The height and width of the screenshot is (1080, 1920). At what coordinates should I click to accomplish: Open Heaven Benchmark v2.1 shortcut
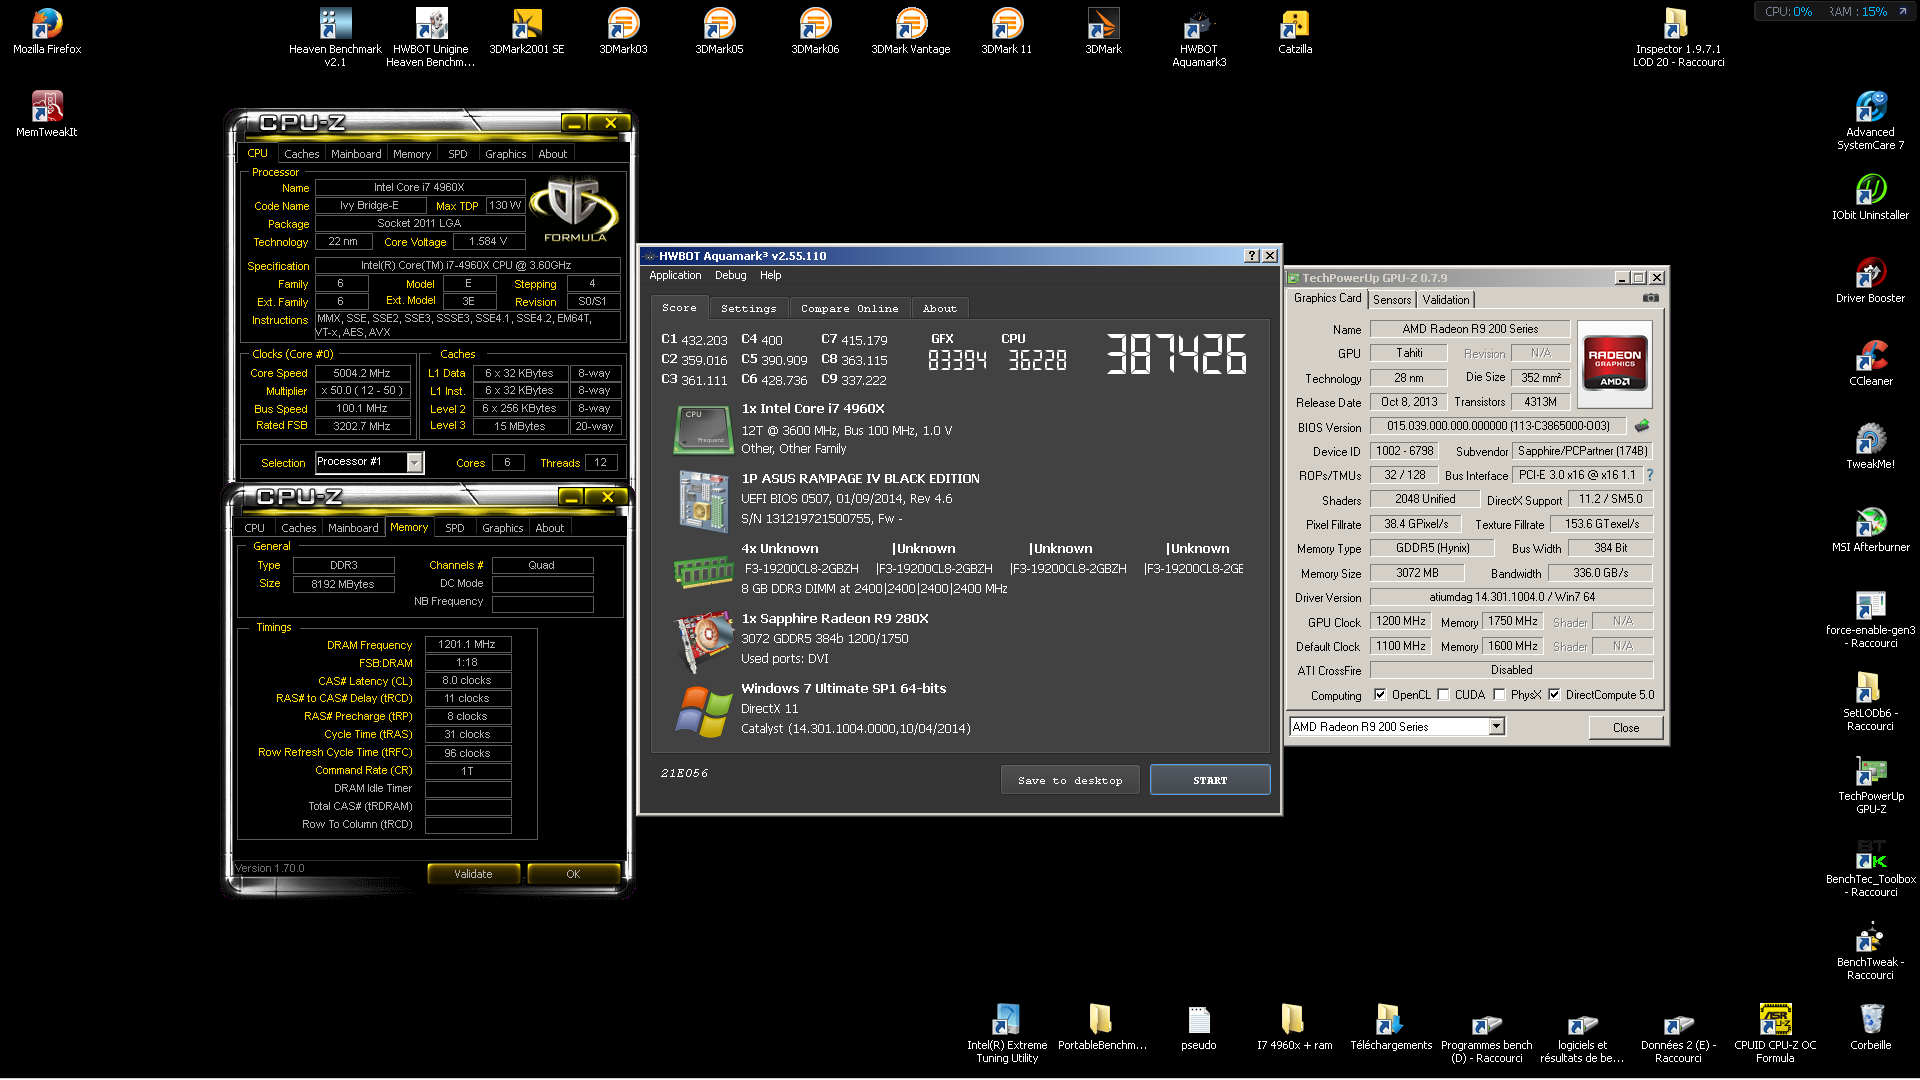point(335,37)
